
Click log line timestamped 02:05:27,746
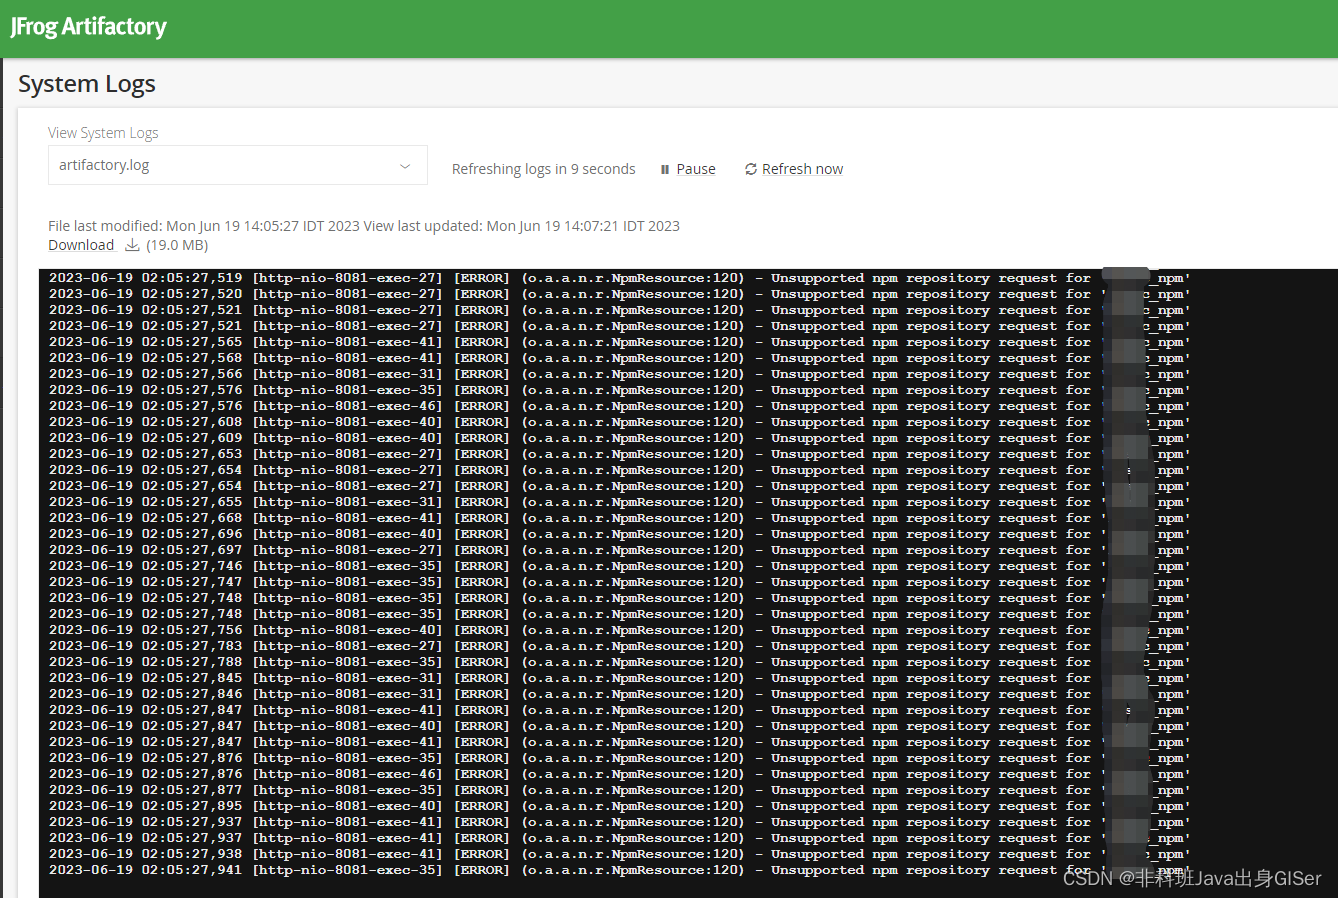coord(620,566)
